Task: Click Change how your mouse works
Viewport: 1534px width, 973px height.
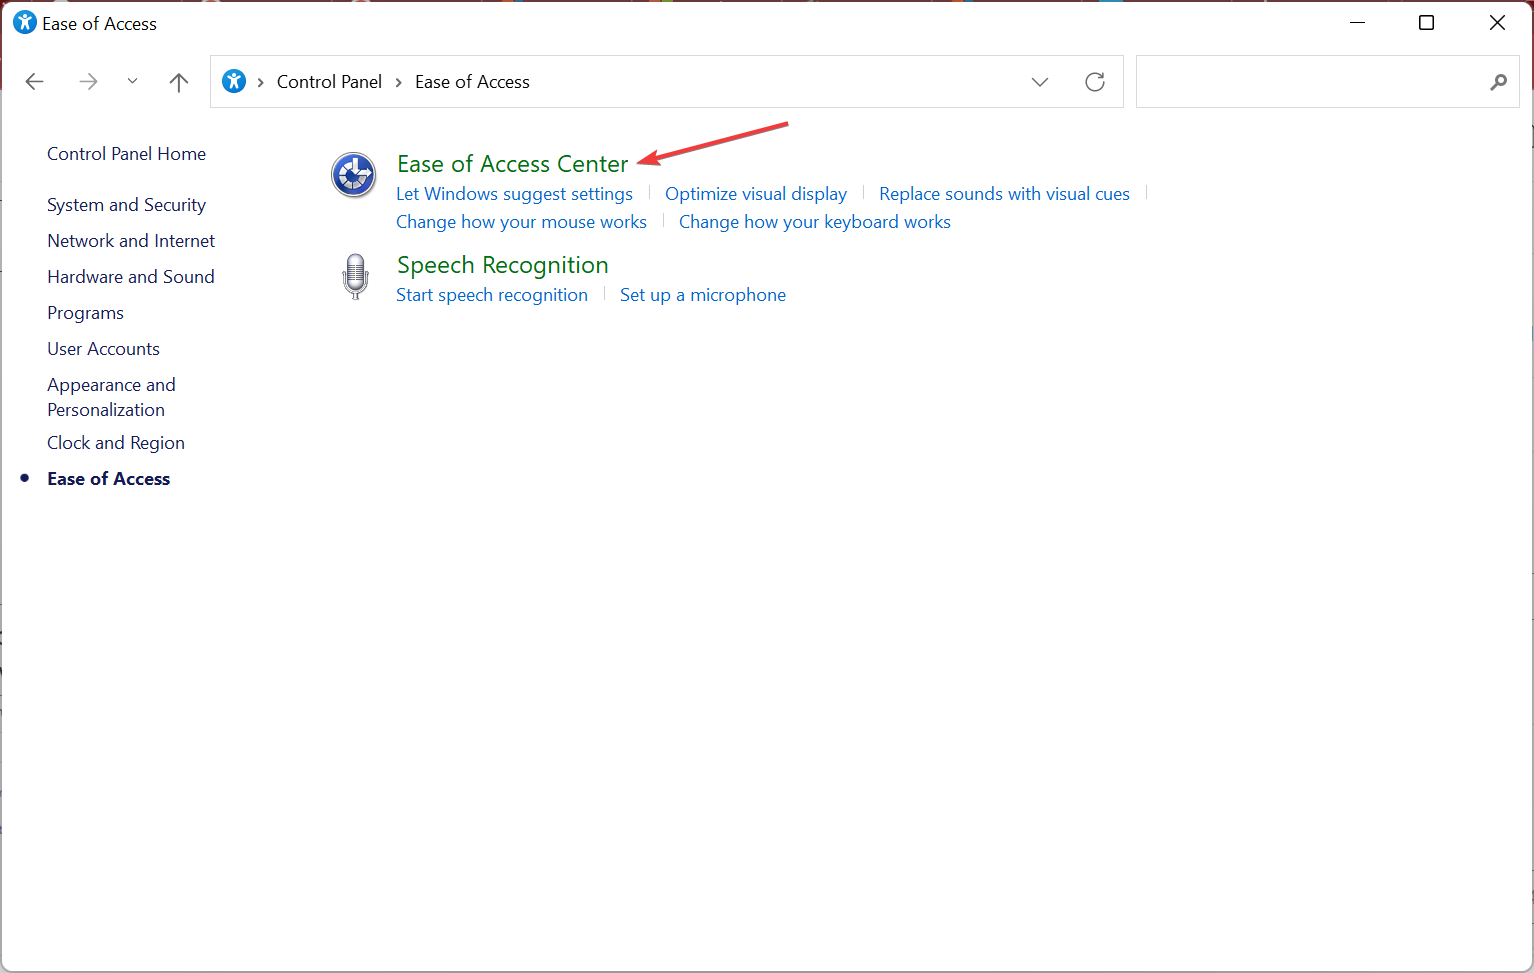Action: 521,222
